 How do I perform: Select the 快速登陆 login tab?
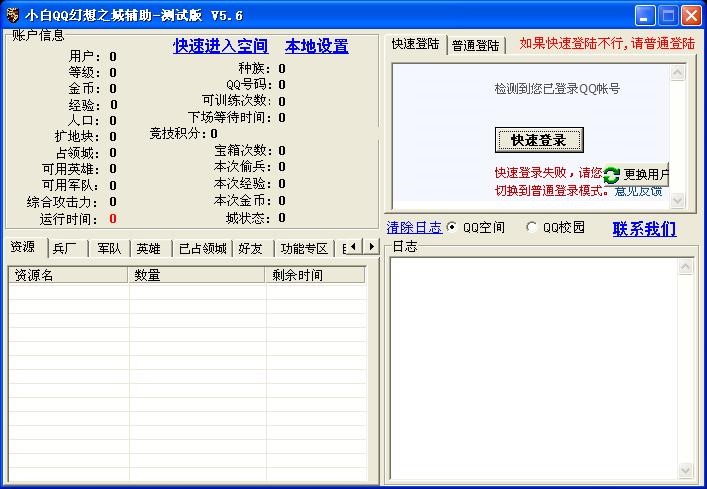coord(415,44)
